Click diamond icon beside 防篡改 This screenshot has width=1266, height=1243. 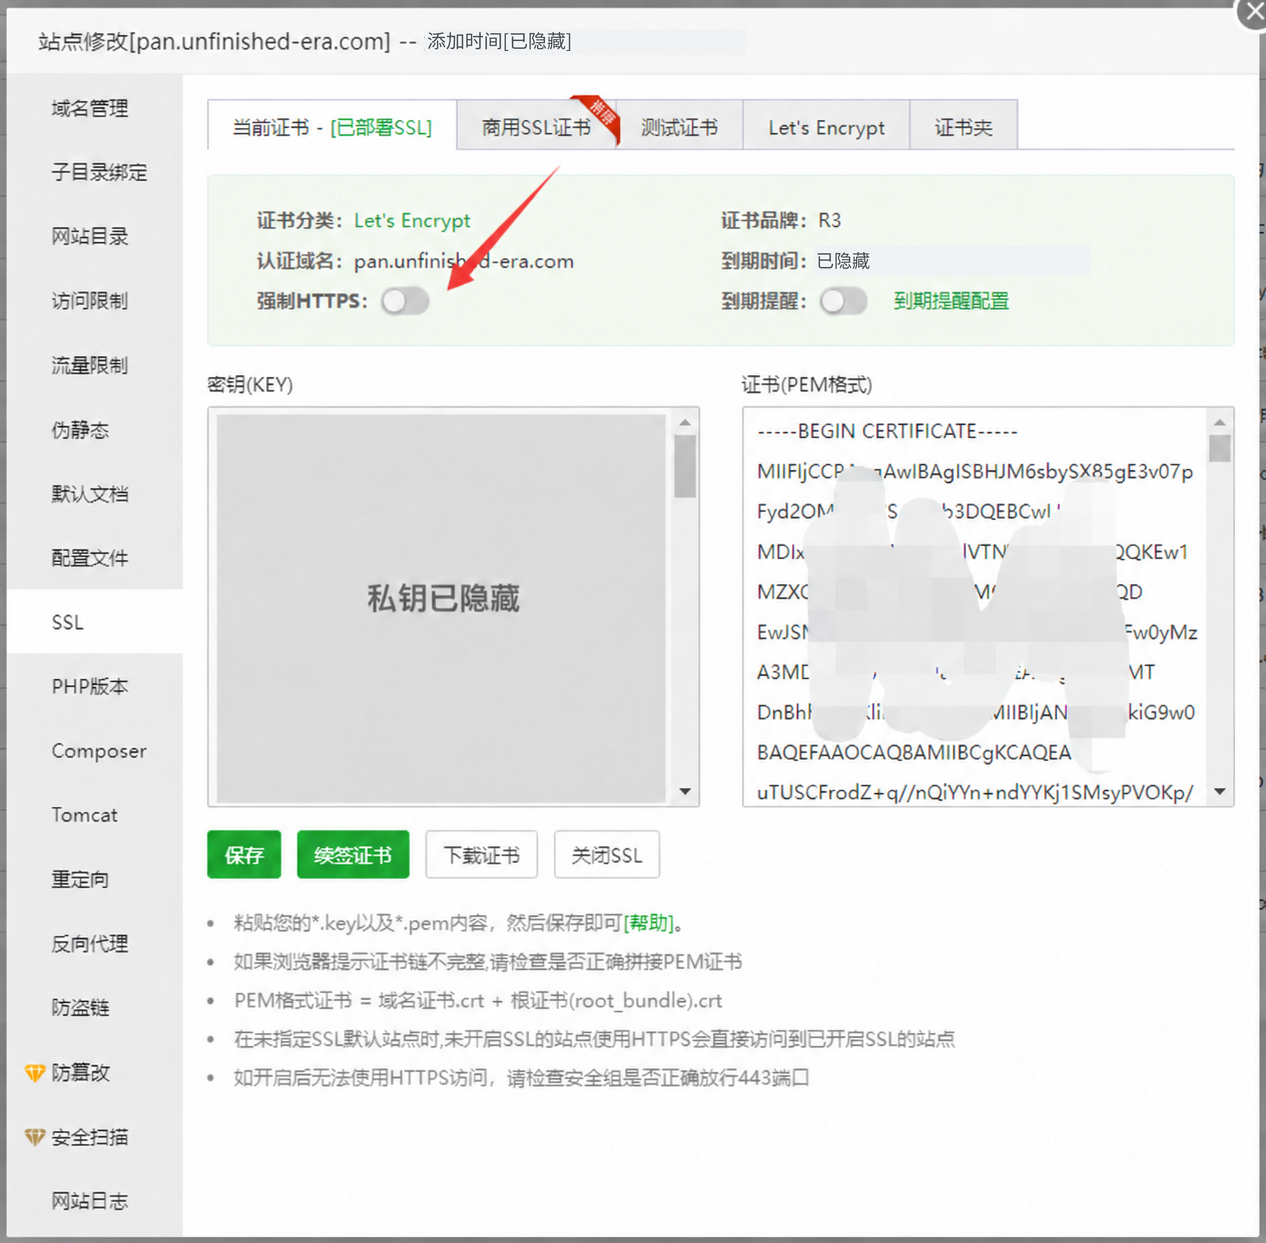click(x=35, y=1073)
